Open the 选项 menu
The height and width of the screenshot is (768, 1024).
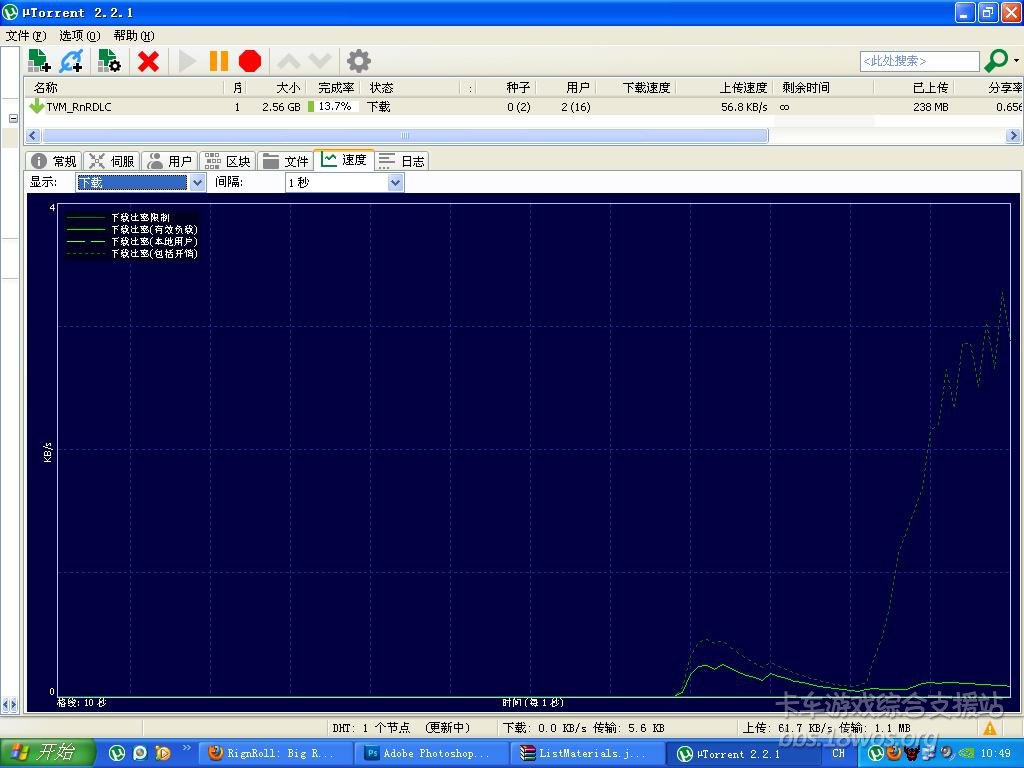coord(78,36)
